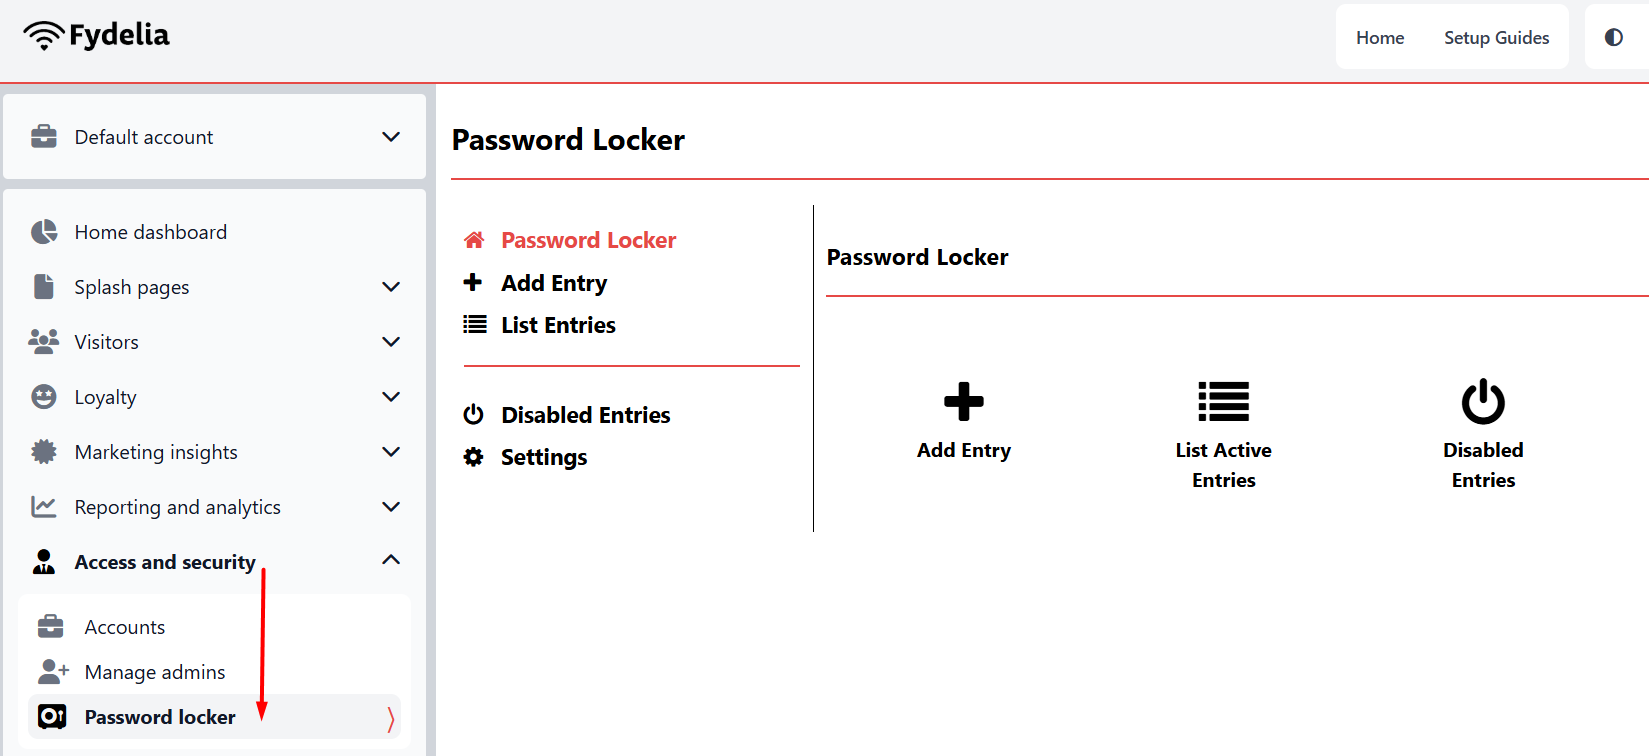Expand the Splash pages section

(x=391, y=287)
